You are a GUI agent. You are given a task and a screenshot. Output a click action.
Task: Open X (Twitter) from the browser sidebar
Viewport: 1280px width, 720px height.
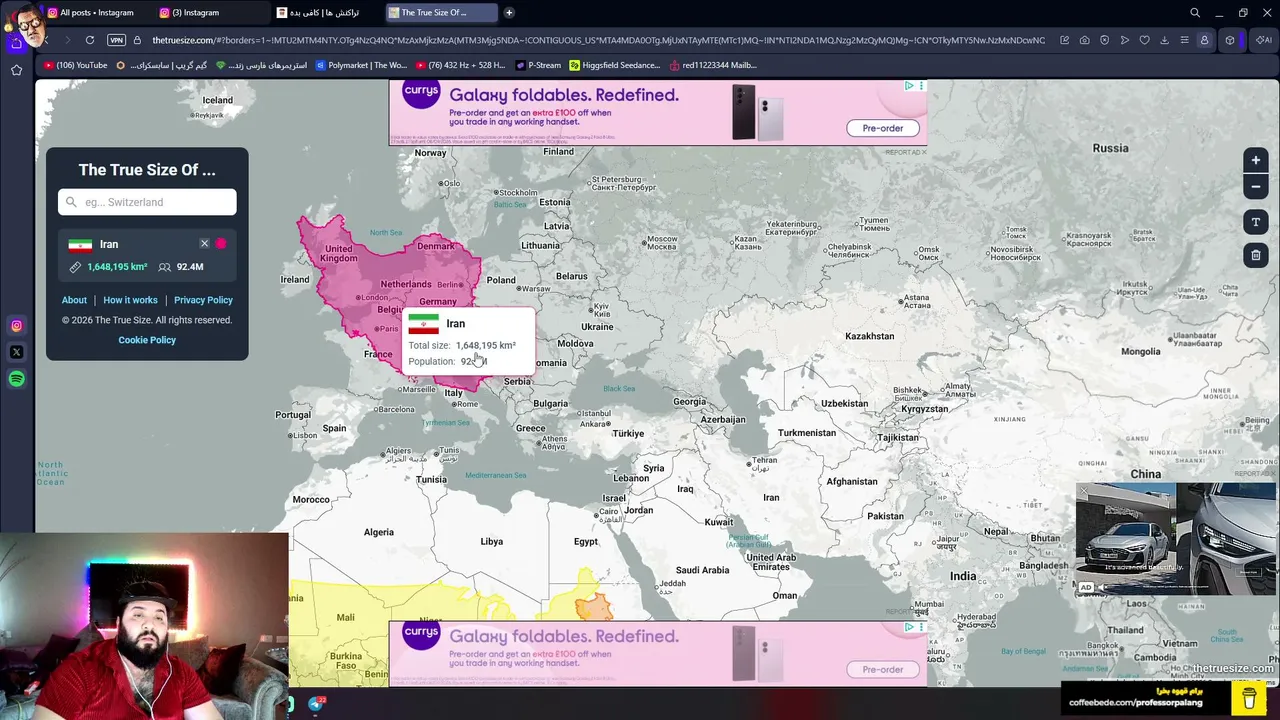tap(17, 352)
